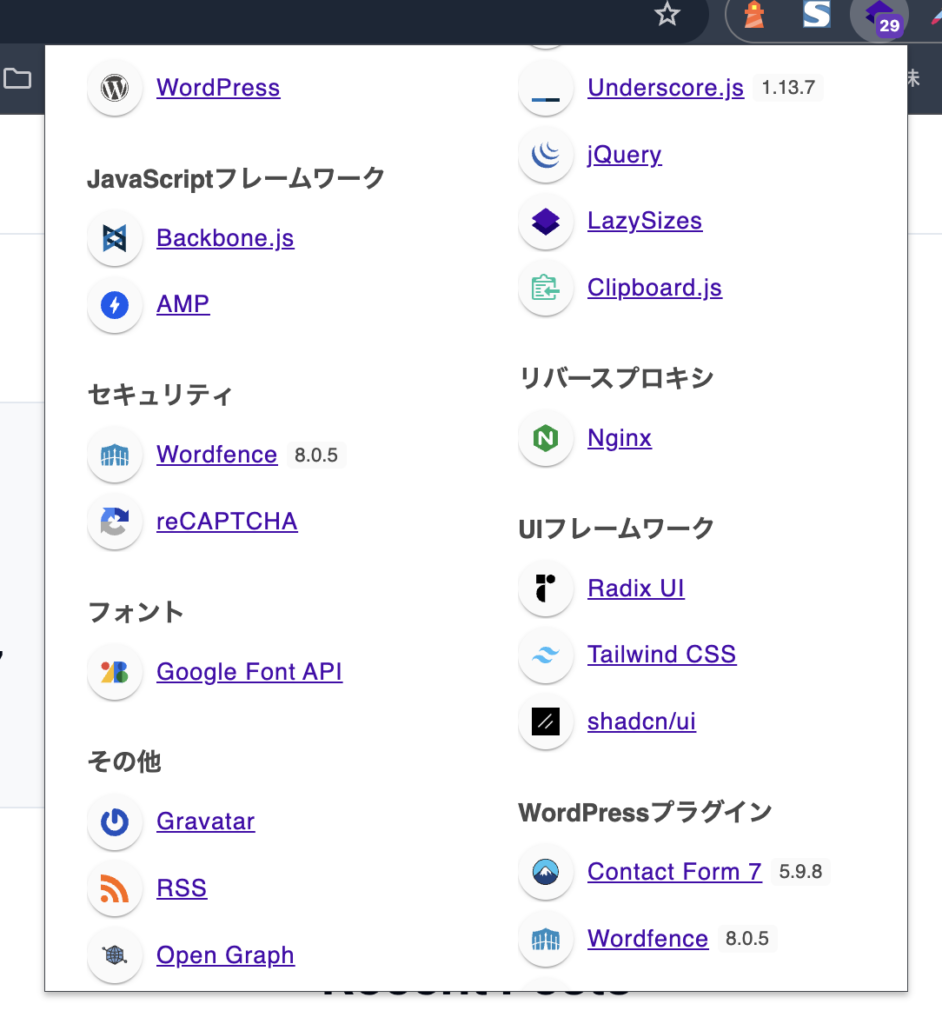This screenshot has width=942, height=1024.
Task: Select the Contact Form 7 version 5.9.8 badge
Action: (x=801, y=872)
